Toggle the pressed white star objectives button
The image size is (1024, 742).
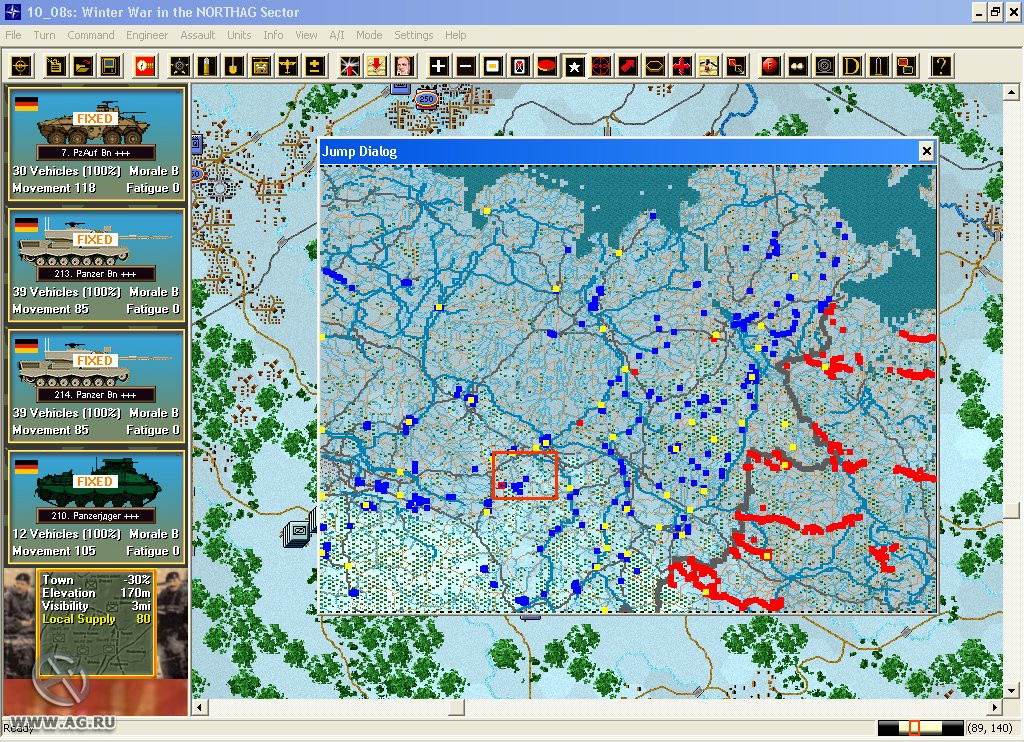click(574, 66)
